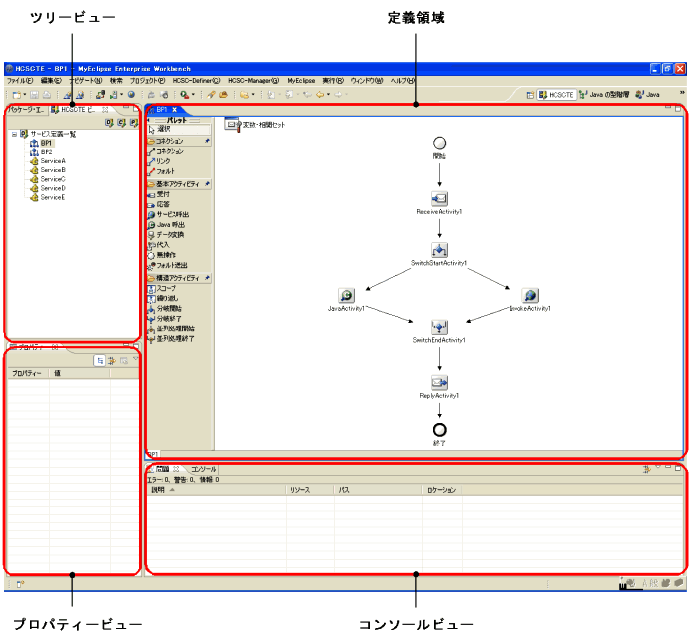Select the サービス呼出 invoke tool
This screenshot has height=643, width=690.
pyautogui.click(x=168, y=214)
